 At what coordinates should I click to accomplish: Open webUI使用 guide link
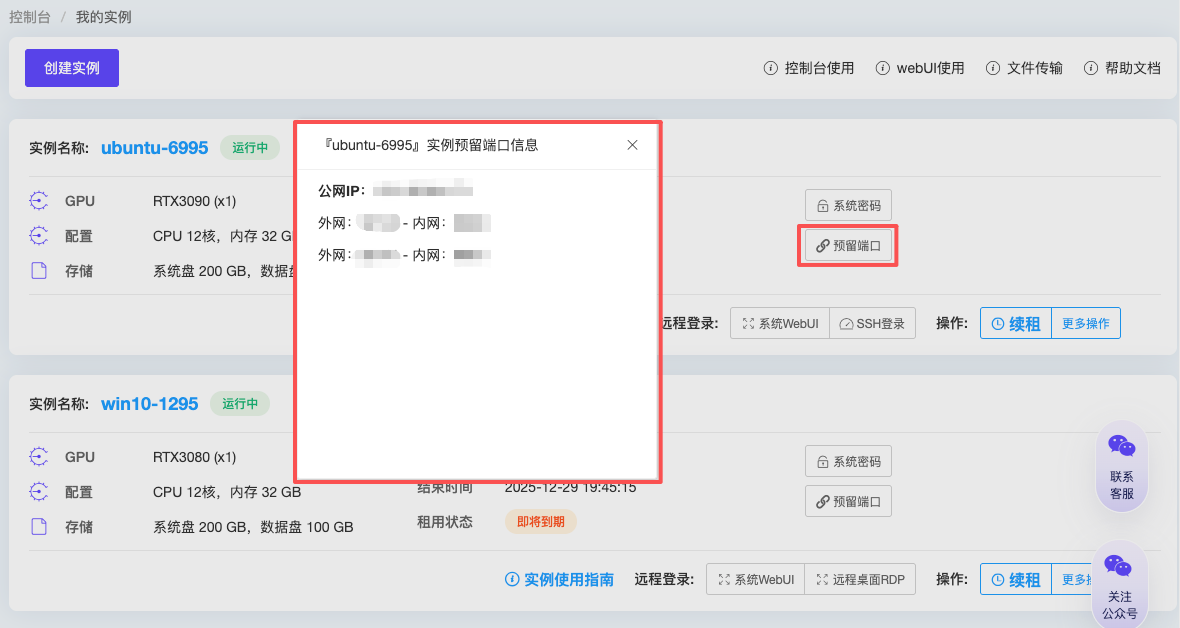920,68
